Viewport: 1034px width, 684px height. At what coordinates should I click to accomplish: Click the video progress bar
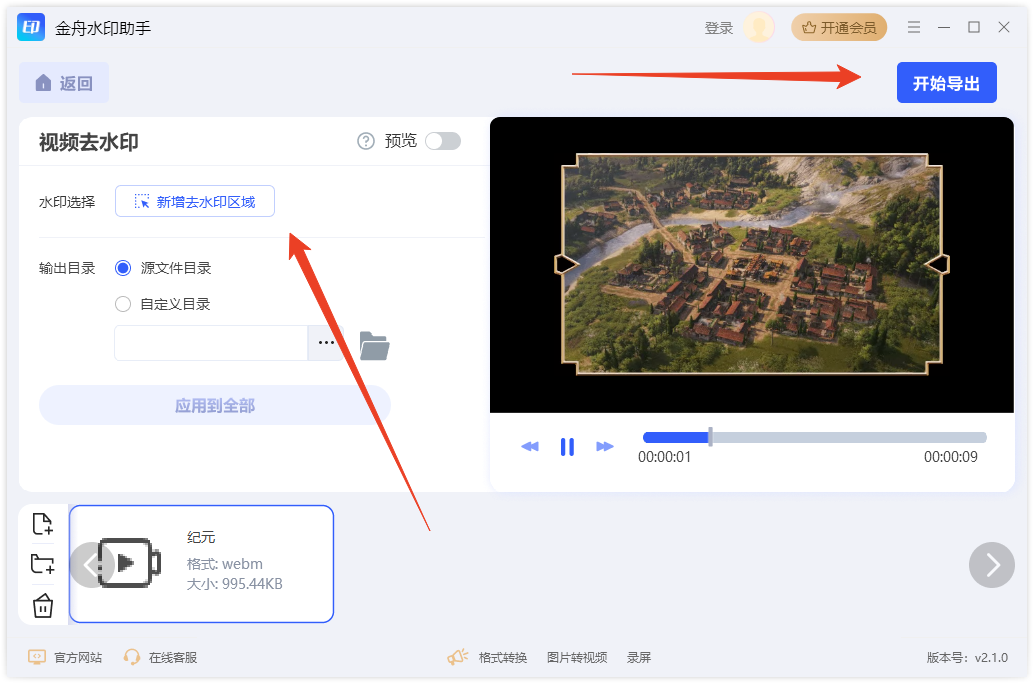click(x=815, y=436)
